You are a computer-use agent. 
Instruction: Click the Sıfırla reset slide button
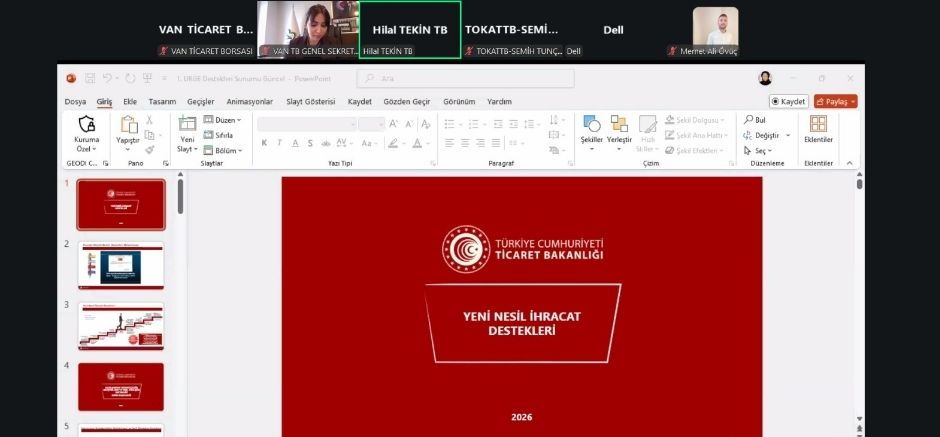point(218,135)
